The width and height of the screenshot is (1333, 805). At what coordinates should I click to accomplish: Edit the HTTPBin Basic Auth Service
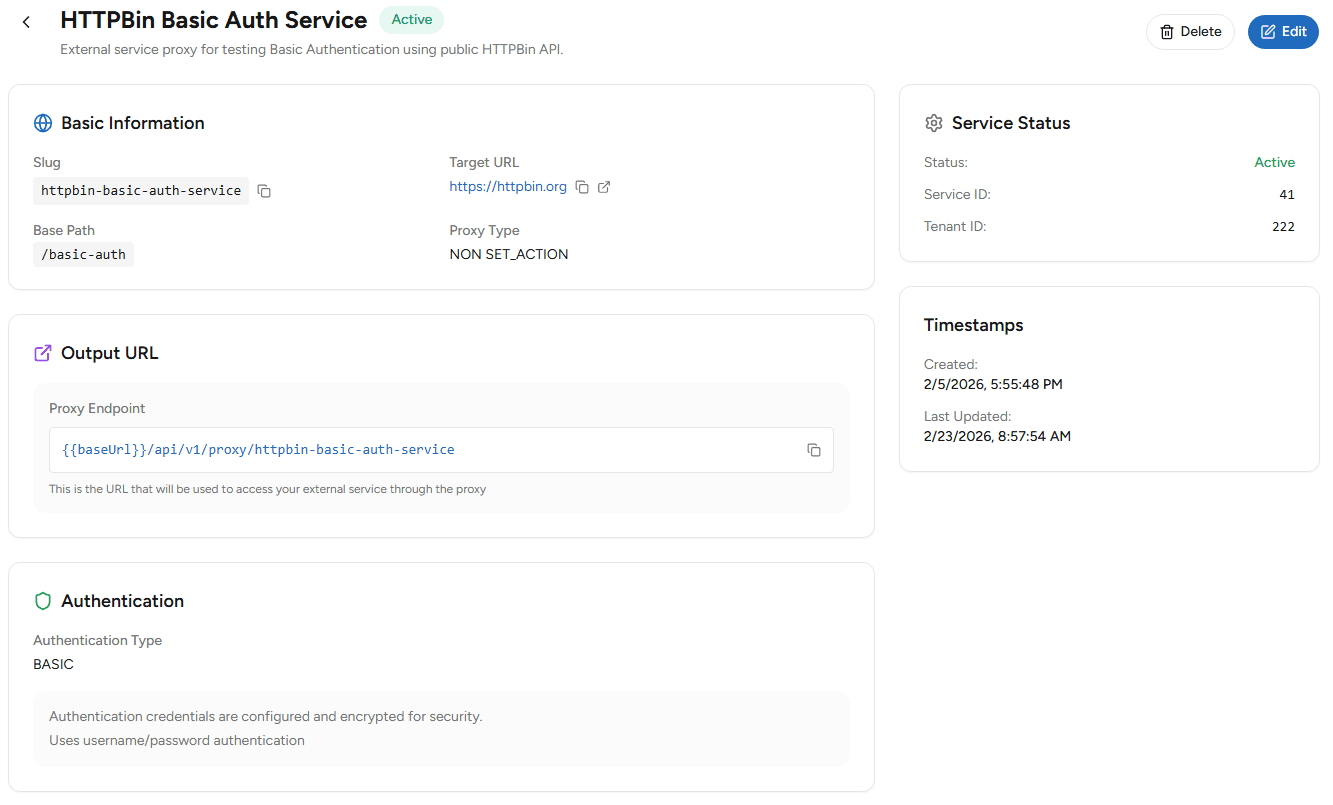coord(1283,32)
